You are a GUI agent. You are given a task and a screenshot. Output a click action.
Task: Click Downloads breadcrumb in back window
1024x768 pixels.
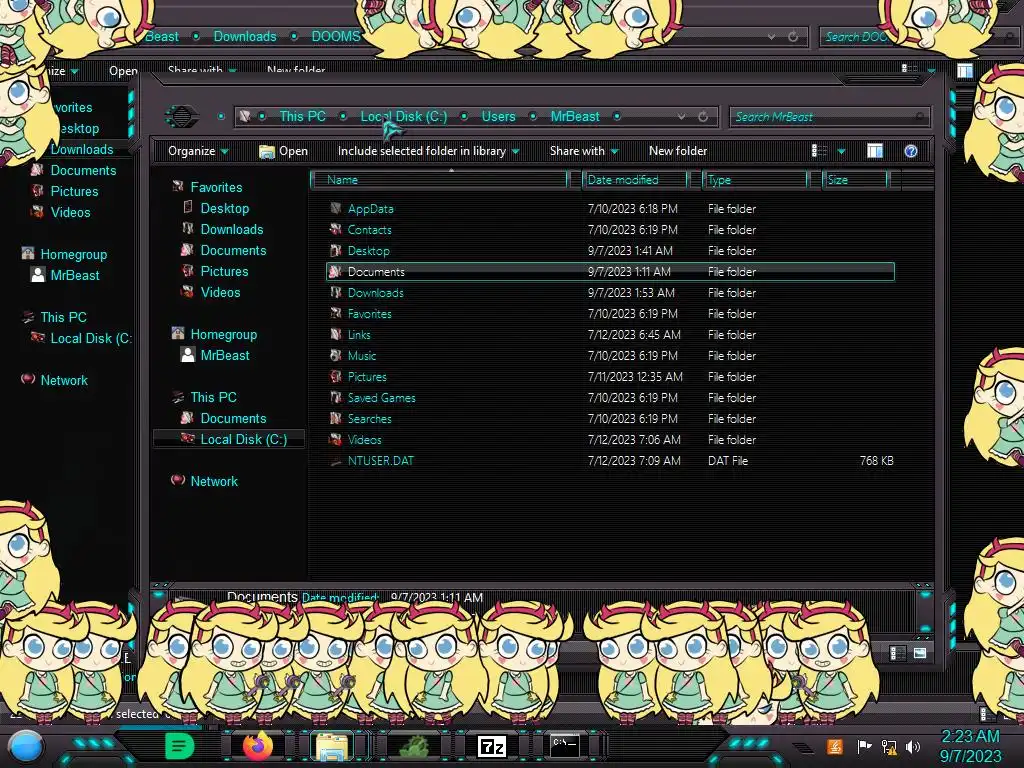pos(245,37)
